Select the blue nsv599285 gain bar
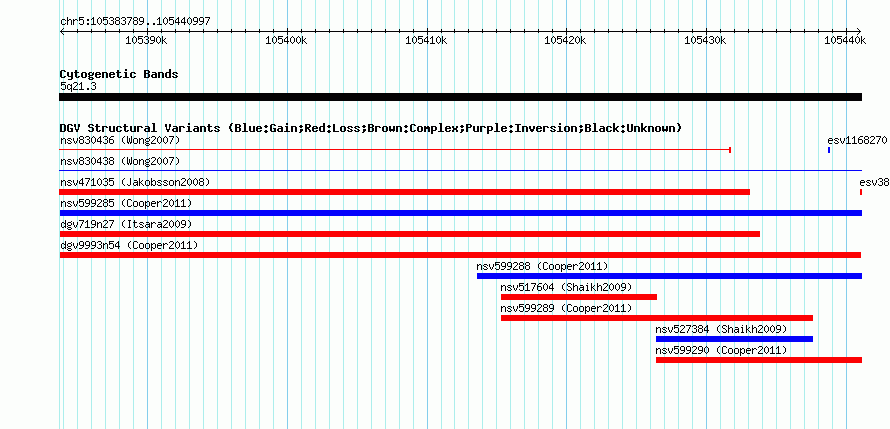This screenshot has height=429, width=890. pyautogui.click(x=460, y=213)
